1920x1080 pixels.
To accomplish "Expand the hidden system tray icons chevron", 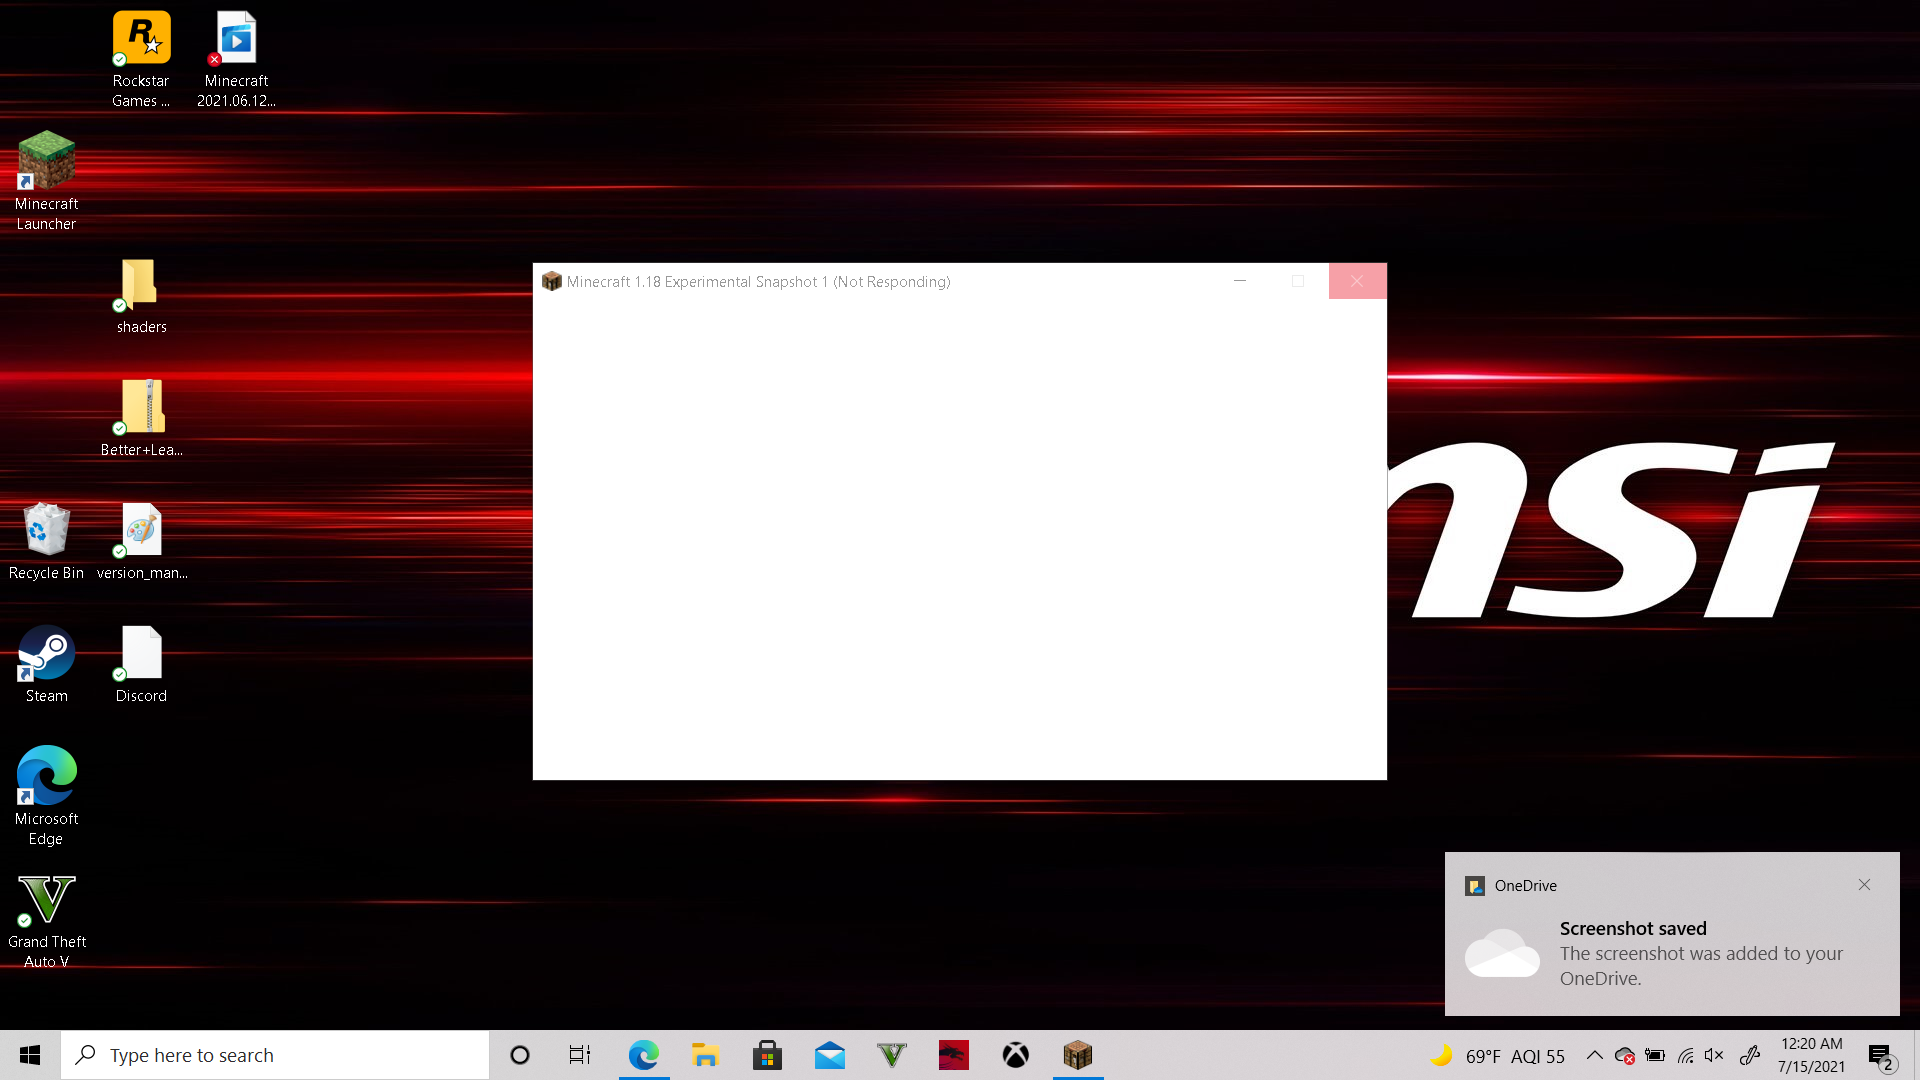I will point(1594,1055).
